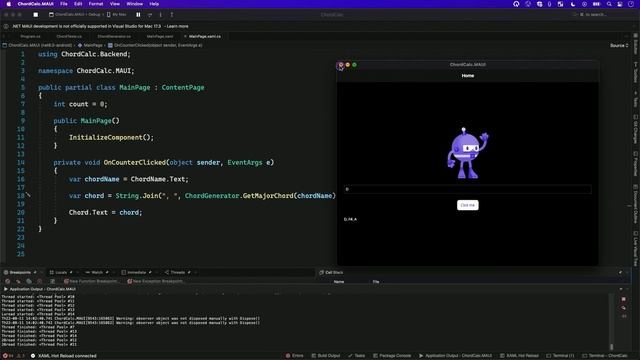
Task: Click the 'InitializeComponent();' code line
Action: 111,138
